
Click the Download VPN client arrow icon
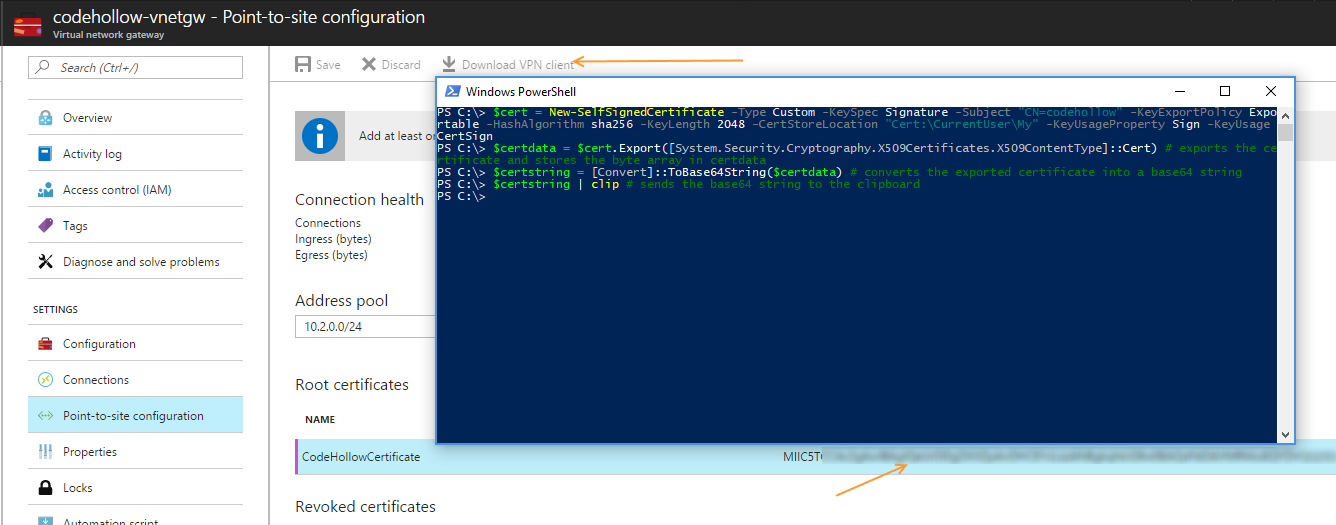[x=449, y=64]
